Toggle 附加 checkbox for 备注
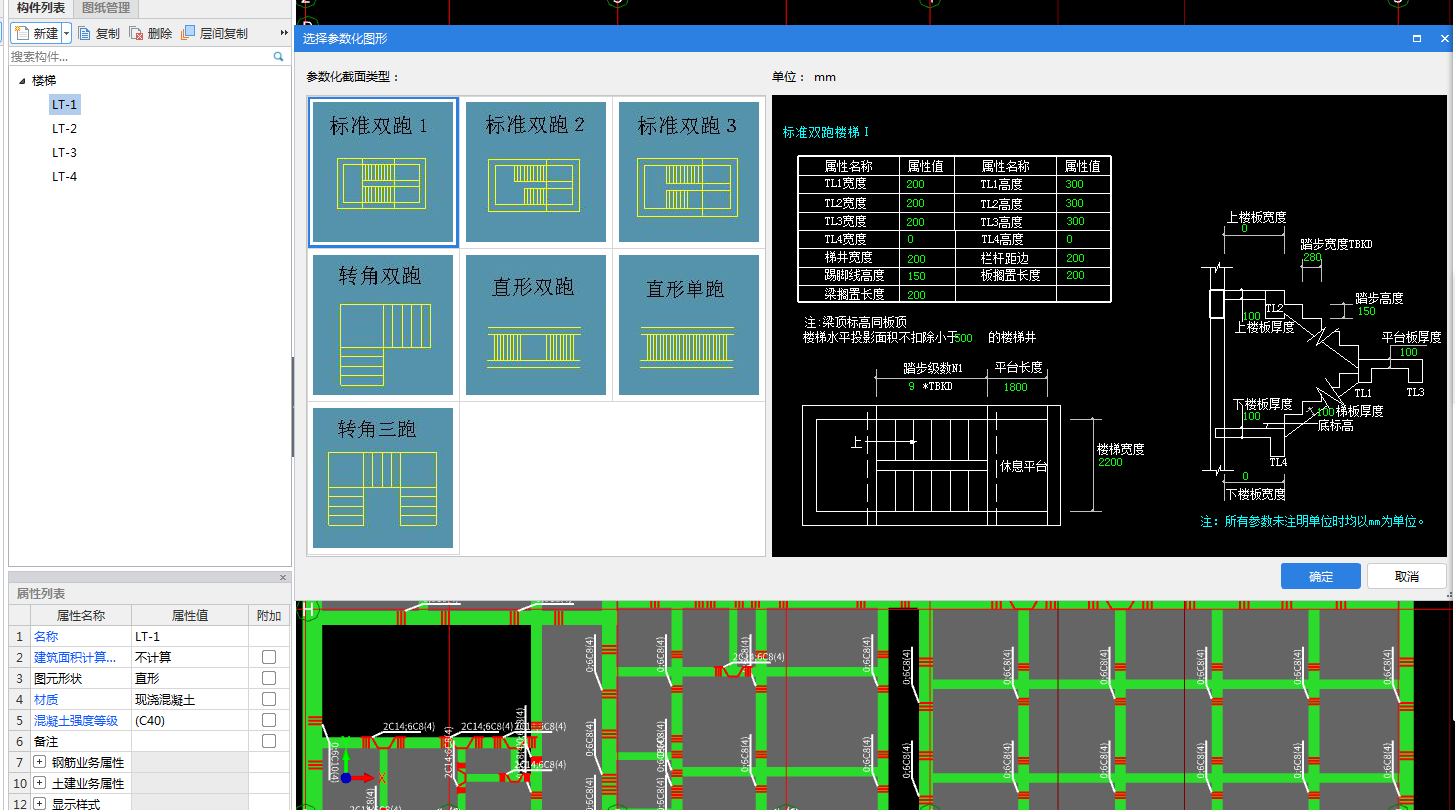Viewport: 1455px width, 810px height. (x=268, y=741)
